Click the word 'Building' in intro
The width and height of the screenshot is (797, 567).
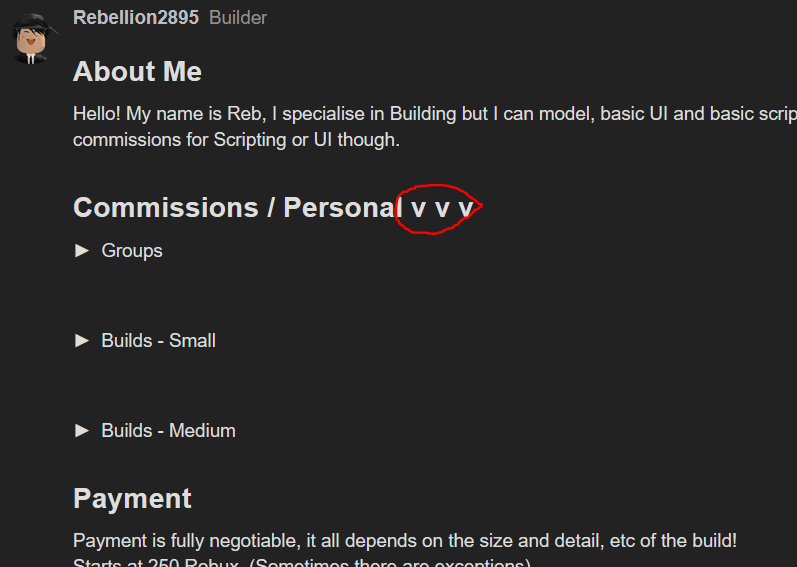pyautogui.click(x=423, y=114)
